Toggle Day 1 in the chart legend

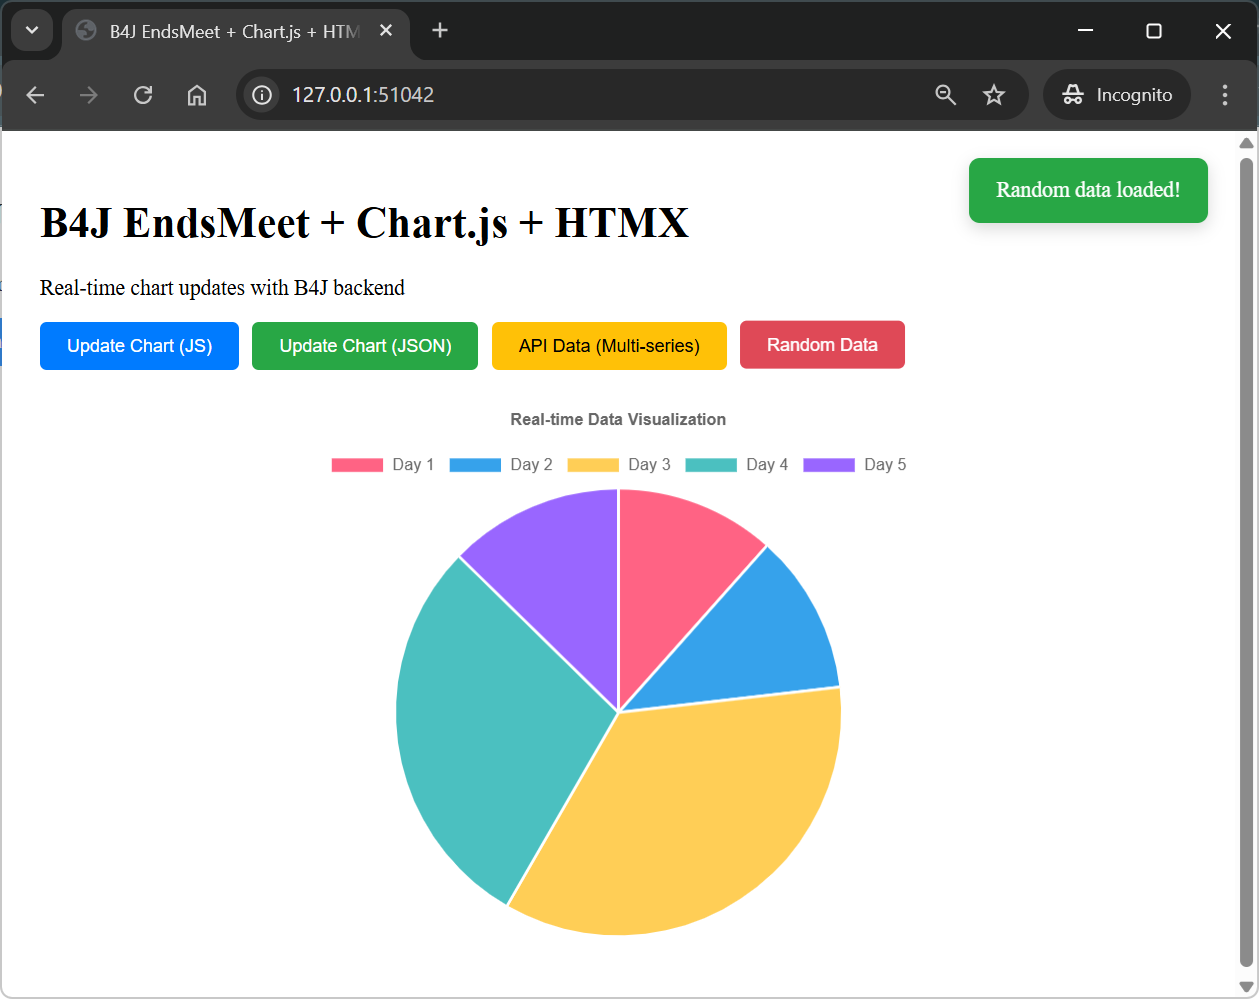(383, 465)
